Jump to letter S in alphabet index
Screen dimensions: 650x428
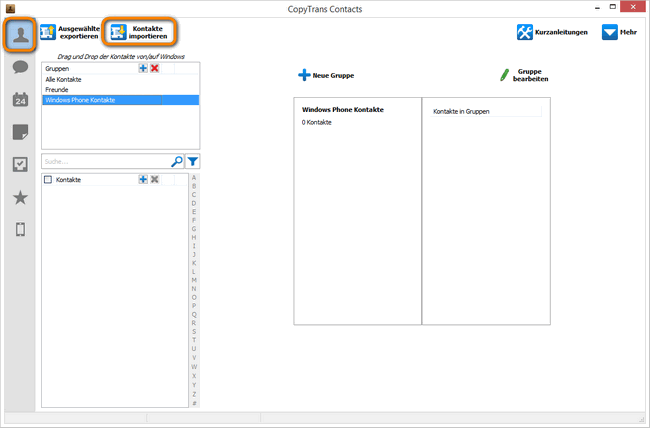[194, 331]
